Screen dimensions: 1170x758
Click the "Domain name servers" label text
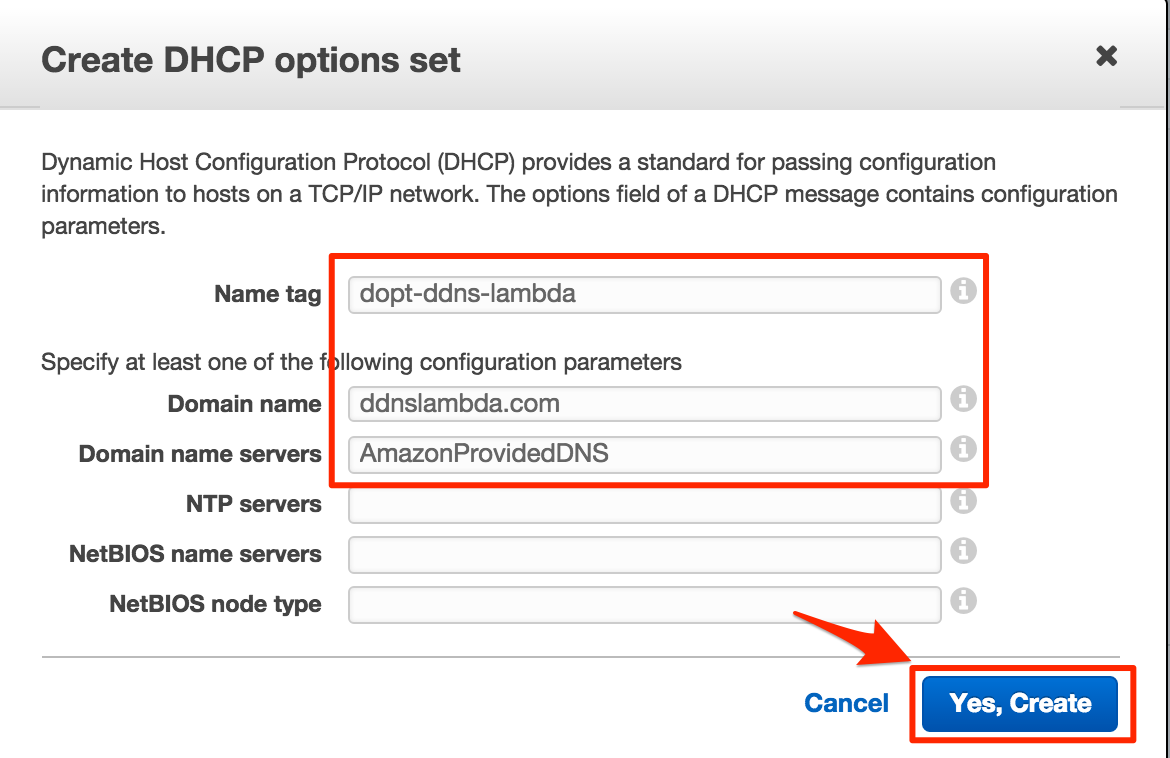pyautogui.click(x=200, y=454)
